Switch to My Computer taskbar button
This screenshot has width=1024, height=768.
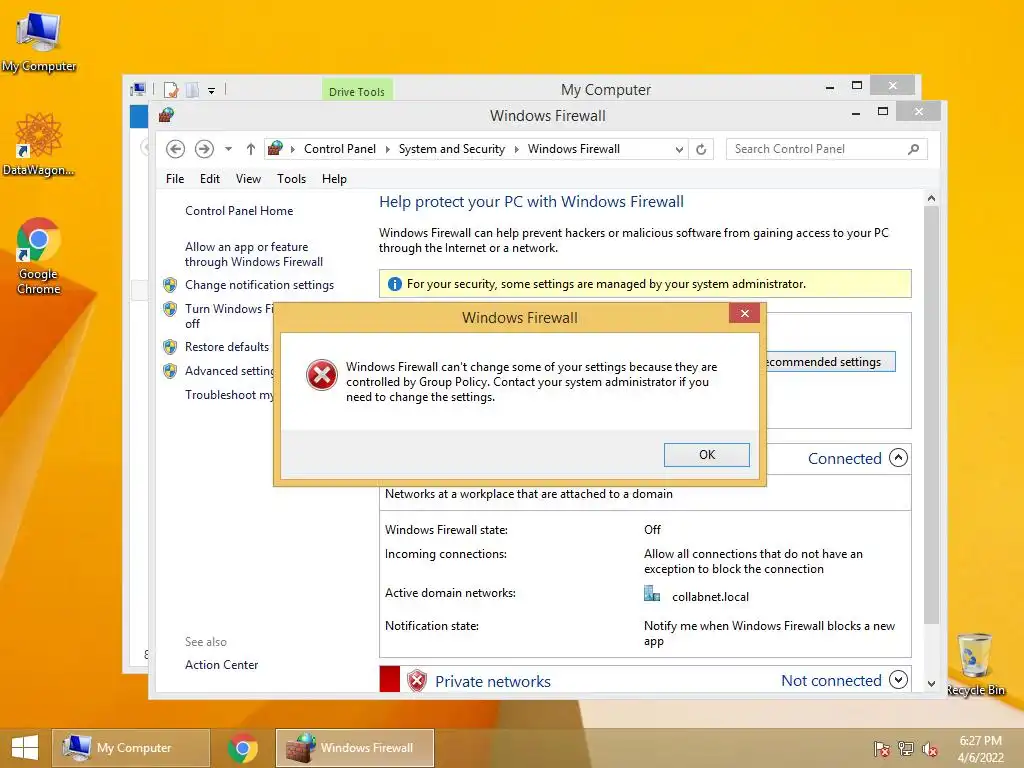click(131, 748)
